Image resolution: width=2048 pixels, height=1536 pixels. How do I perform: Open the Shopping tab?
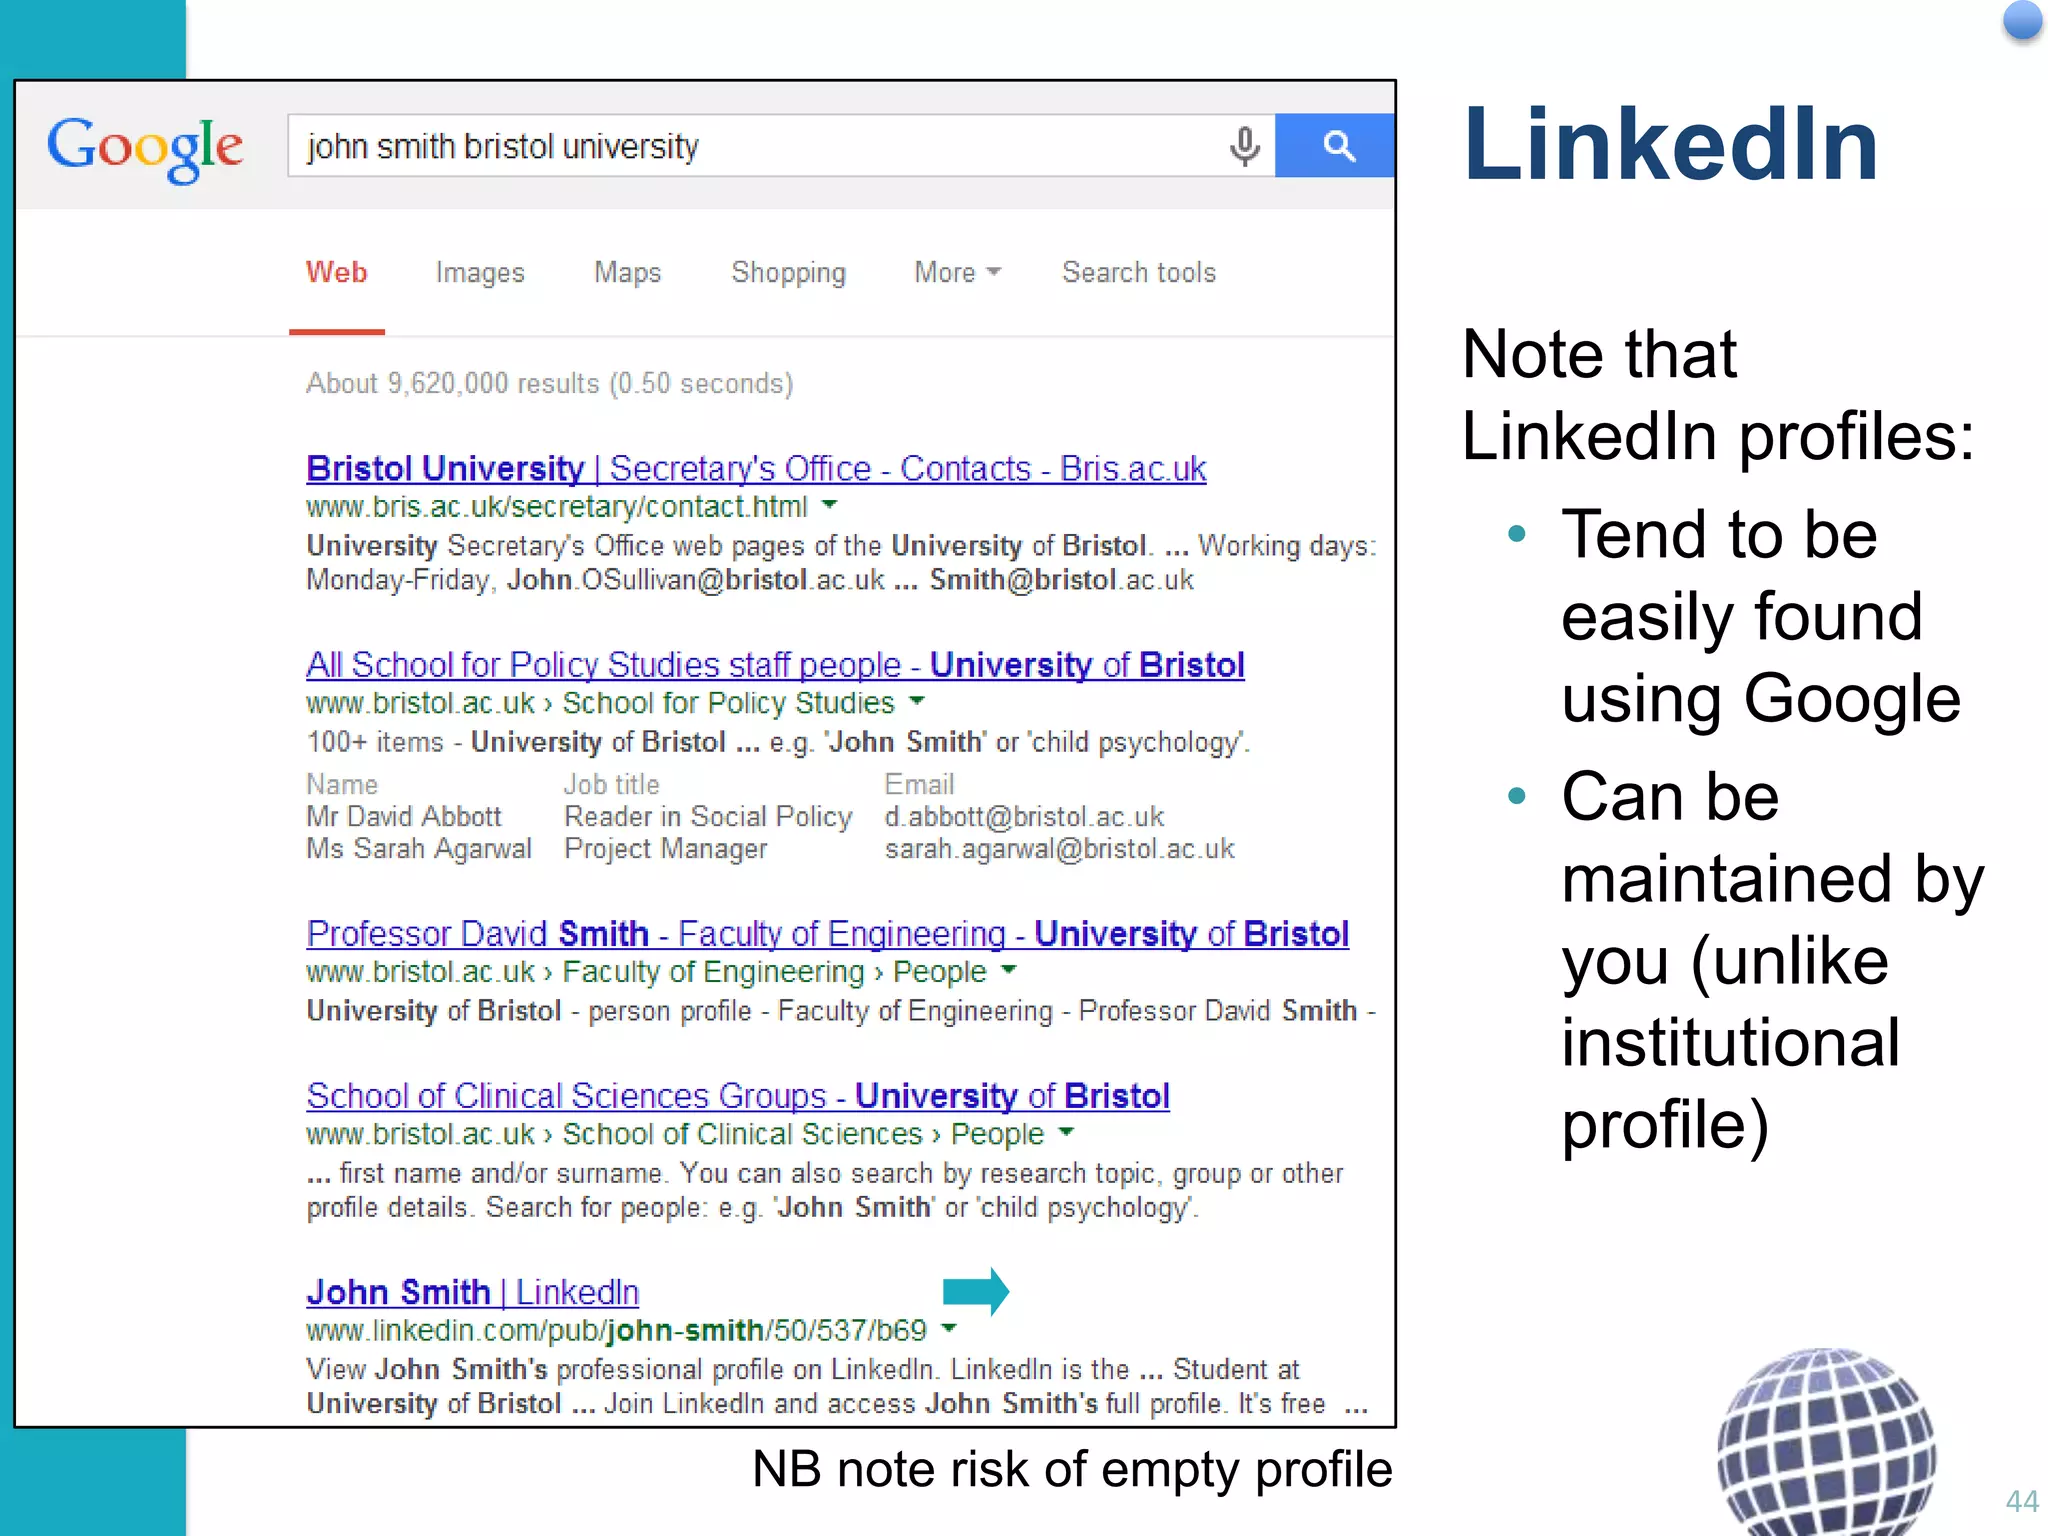(789, 273)
